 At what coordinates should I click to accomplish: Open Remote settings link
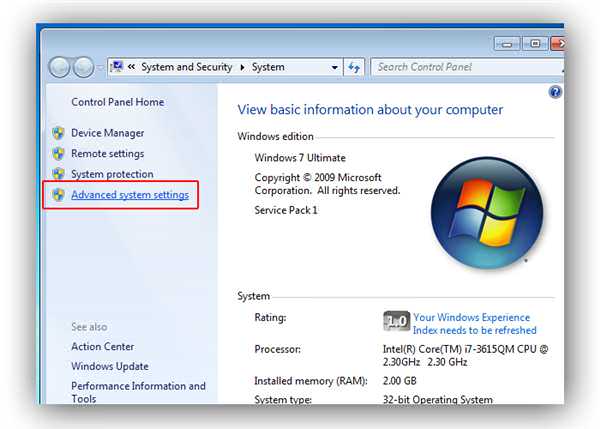108,153
